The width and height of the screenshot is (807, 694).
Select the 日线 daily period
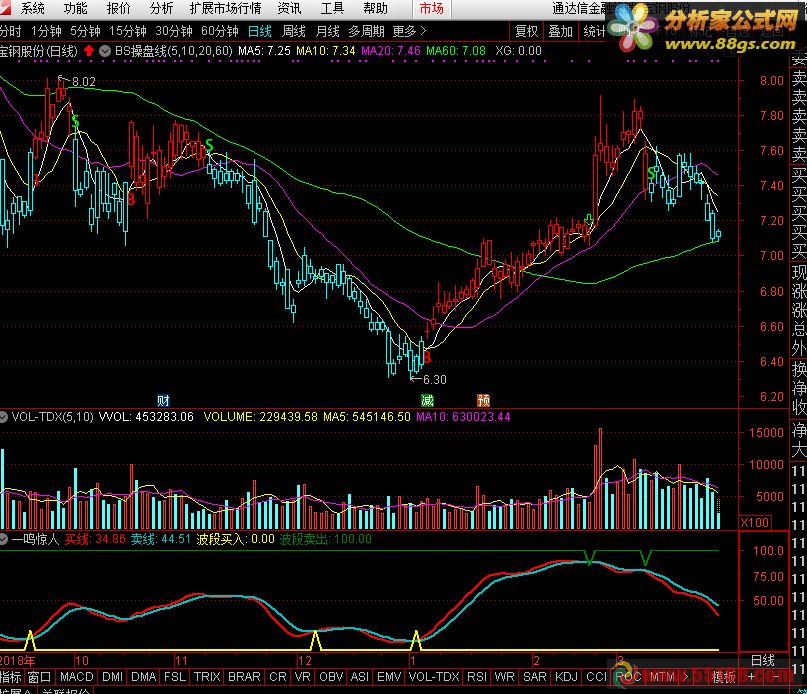click(260, 31)
